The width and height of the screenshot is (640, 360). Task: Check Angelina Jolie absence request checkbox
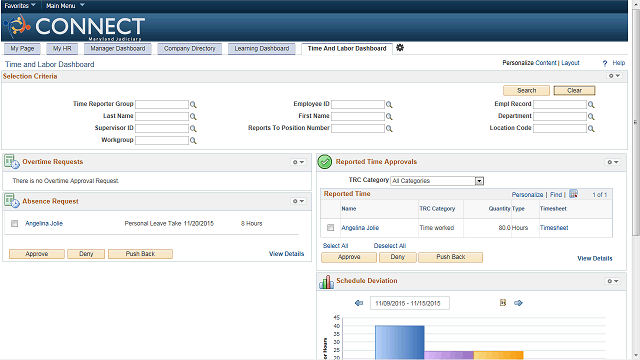coord(15,224)
